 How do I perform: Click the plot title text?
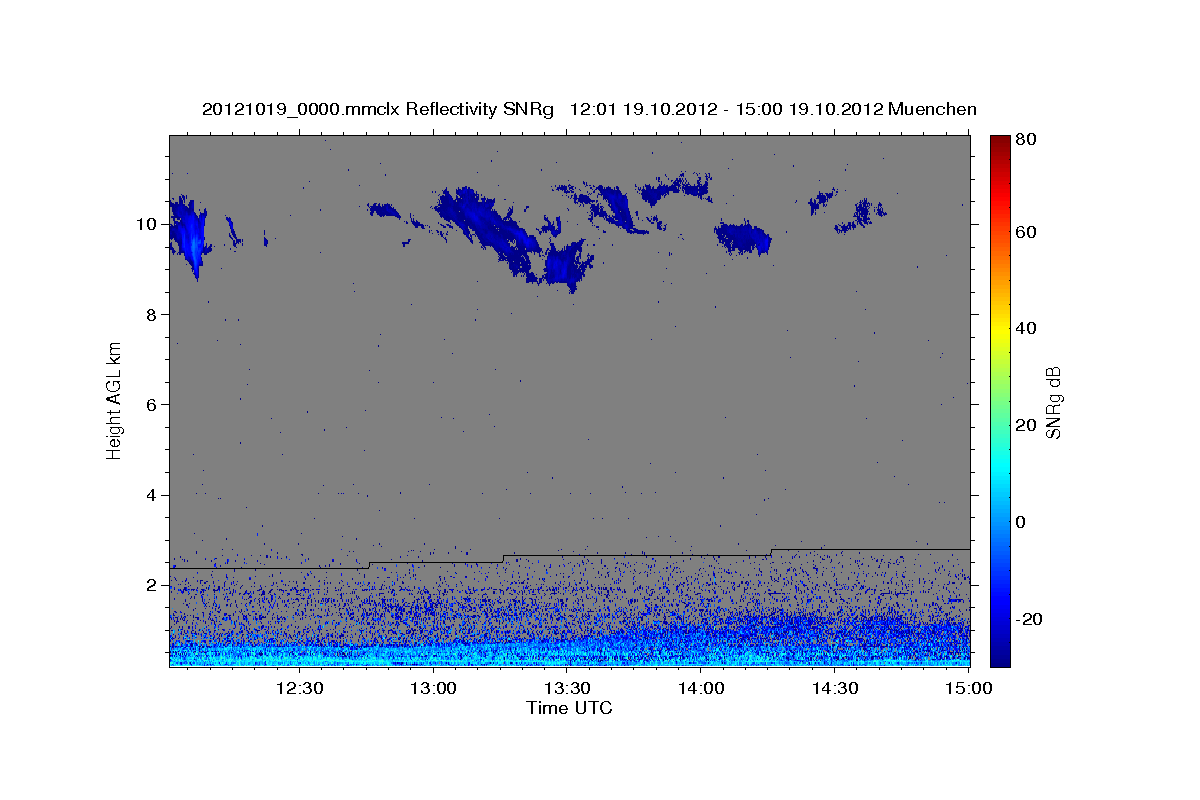click(589, 109)
